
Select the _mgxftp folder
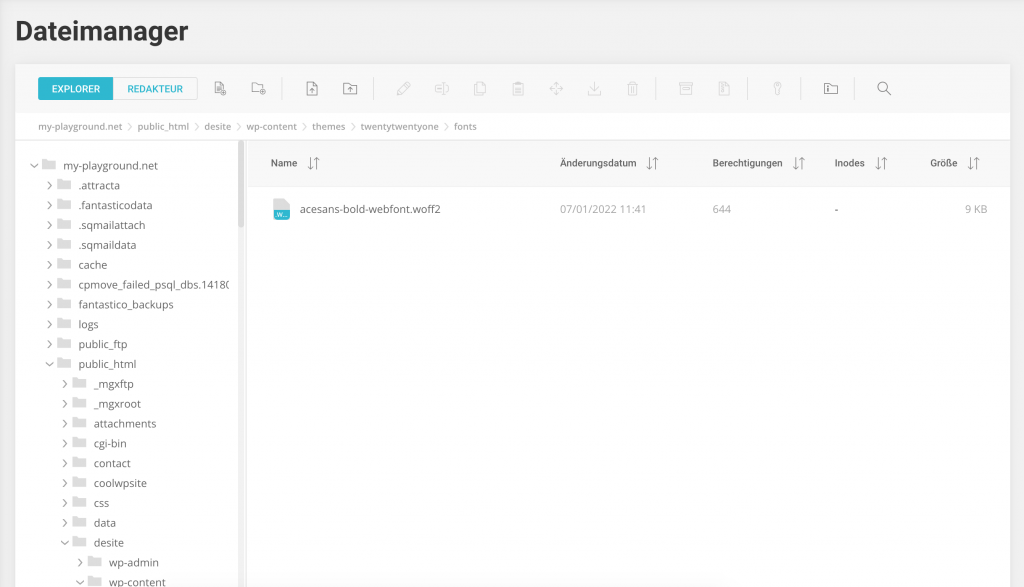coord(114,384)
